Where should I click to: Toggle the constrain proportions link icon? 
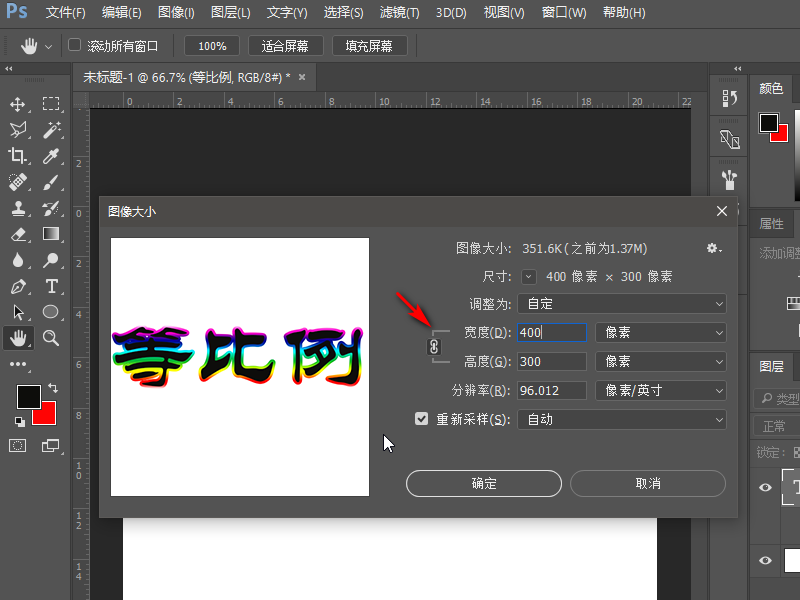pyautogui.click(x=434, y=347)
